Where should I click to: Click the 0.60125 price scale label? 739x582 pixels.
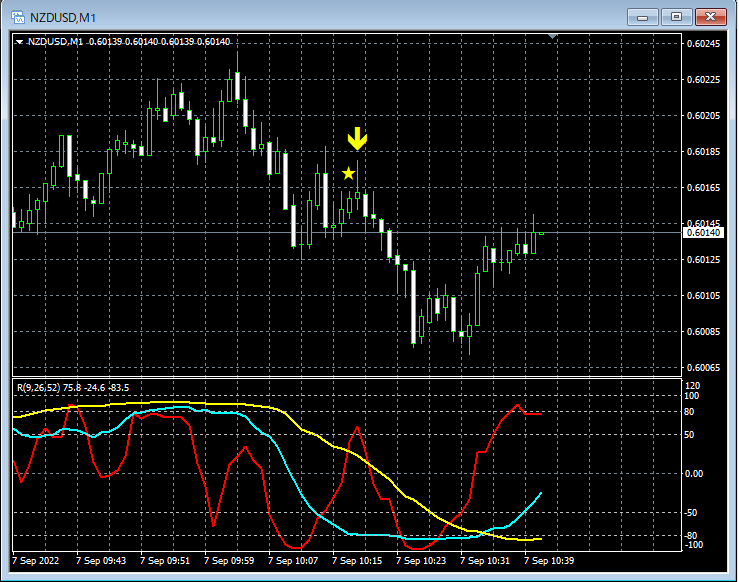[704, 260]
